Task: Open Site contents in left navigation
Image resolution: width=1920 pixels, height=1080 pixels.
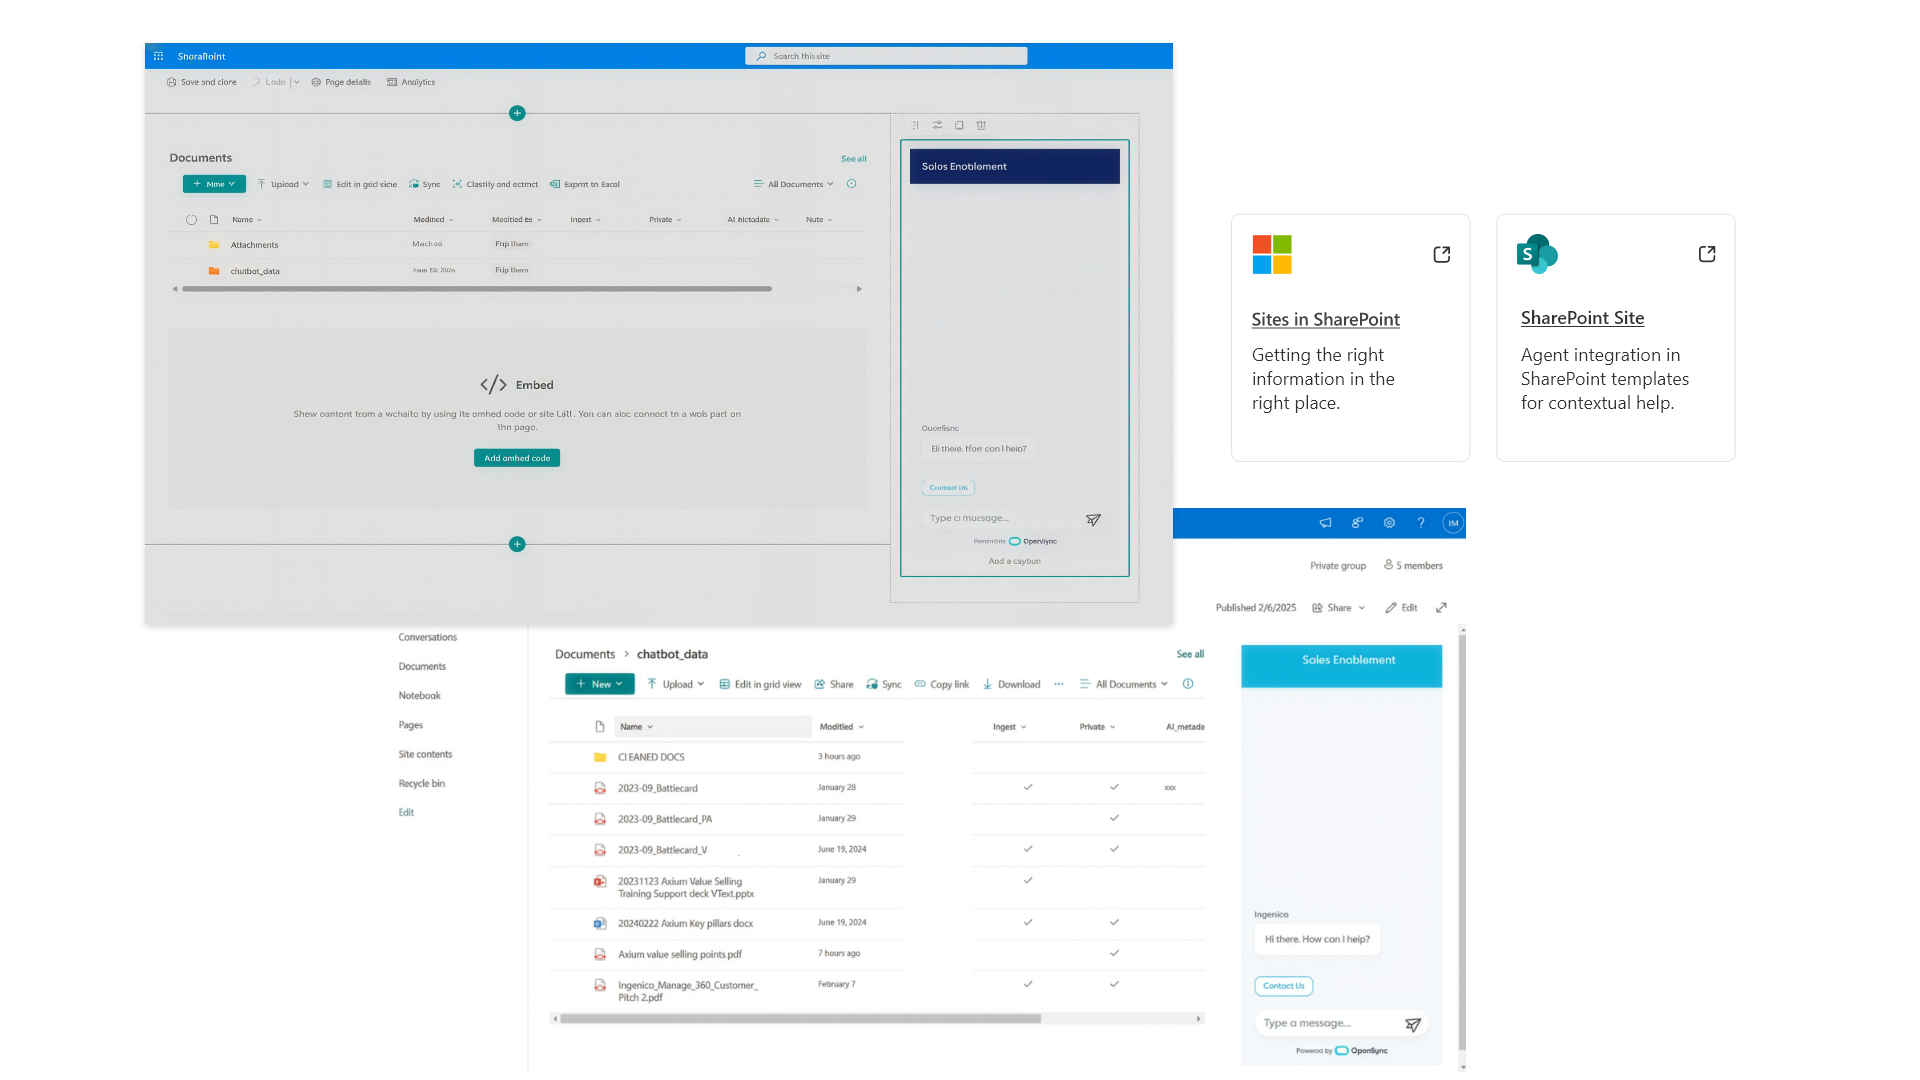Action: click(425, 754)
